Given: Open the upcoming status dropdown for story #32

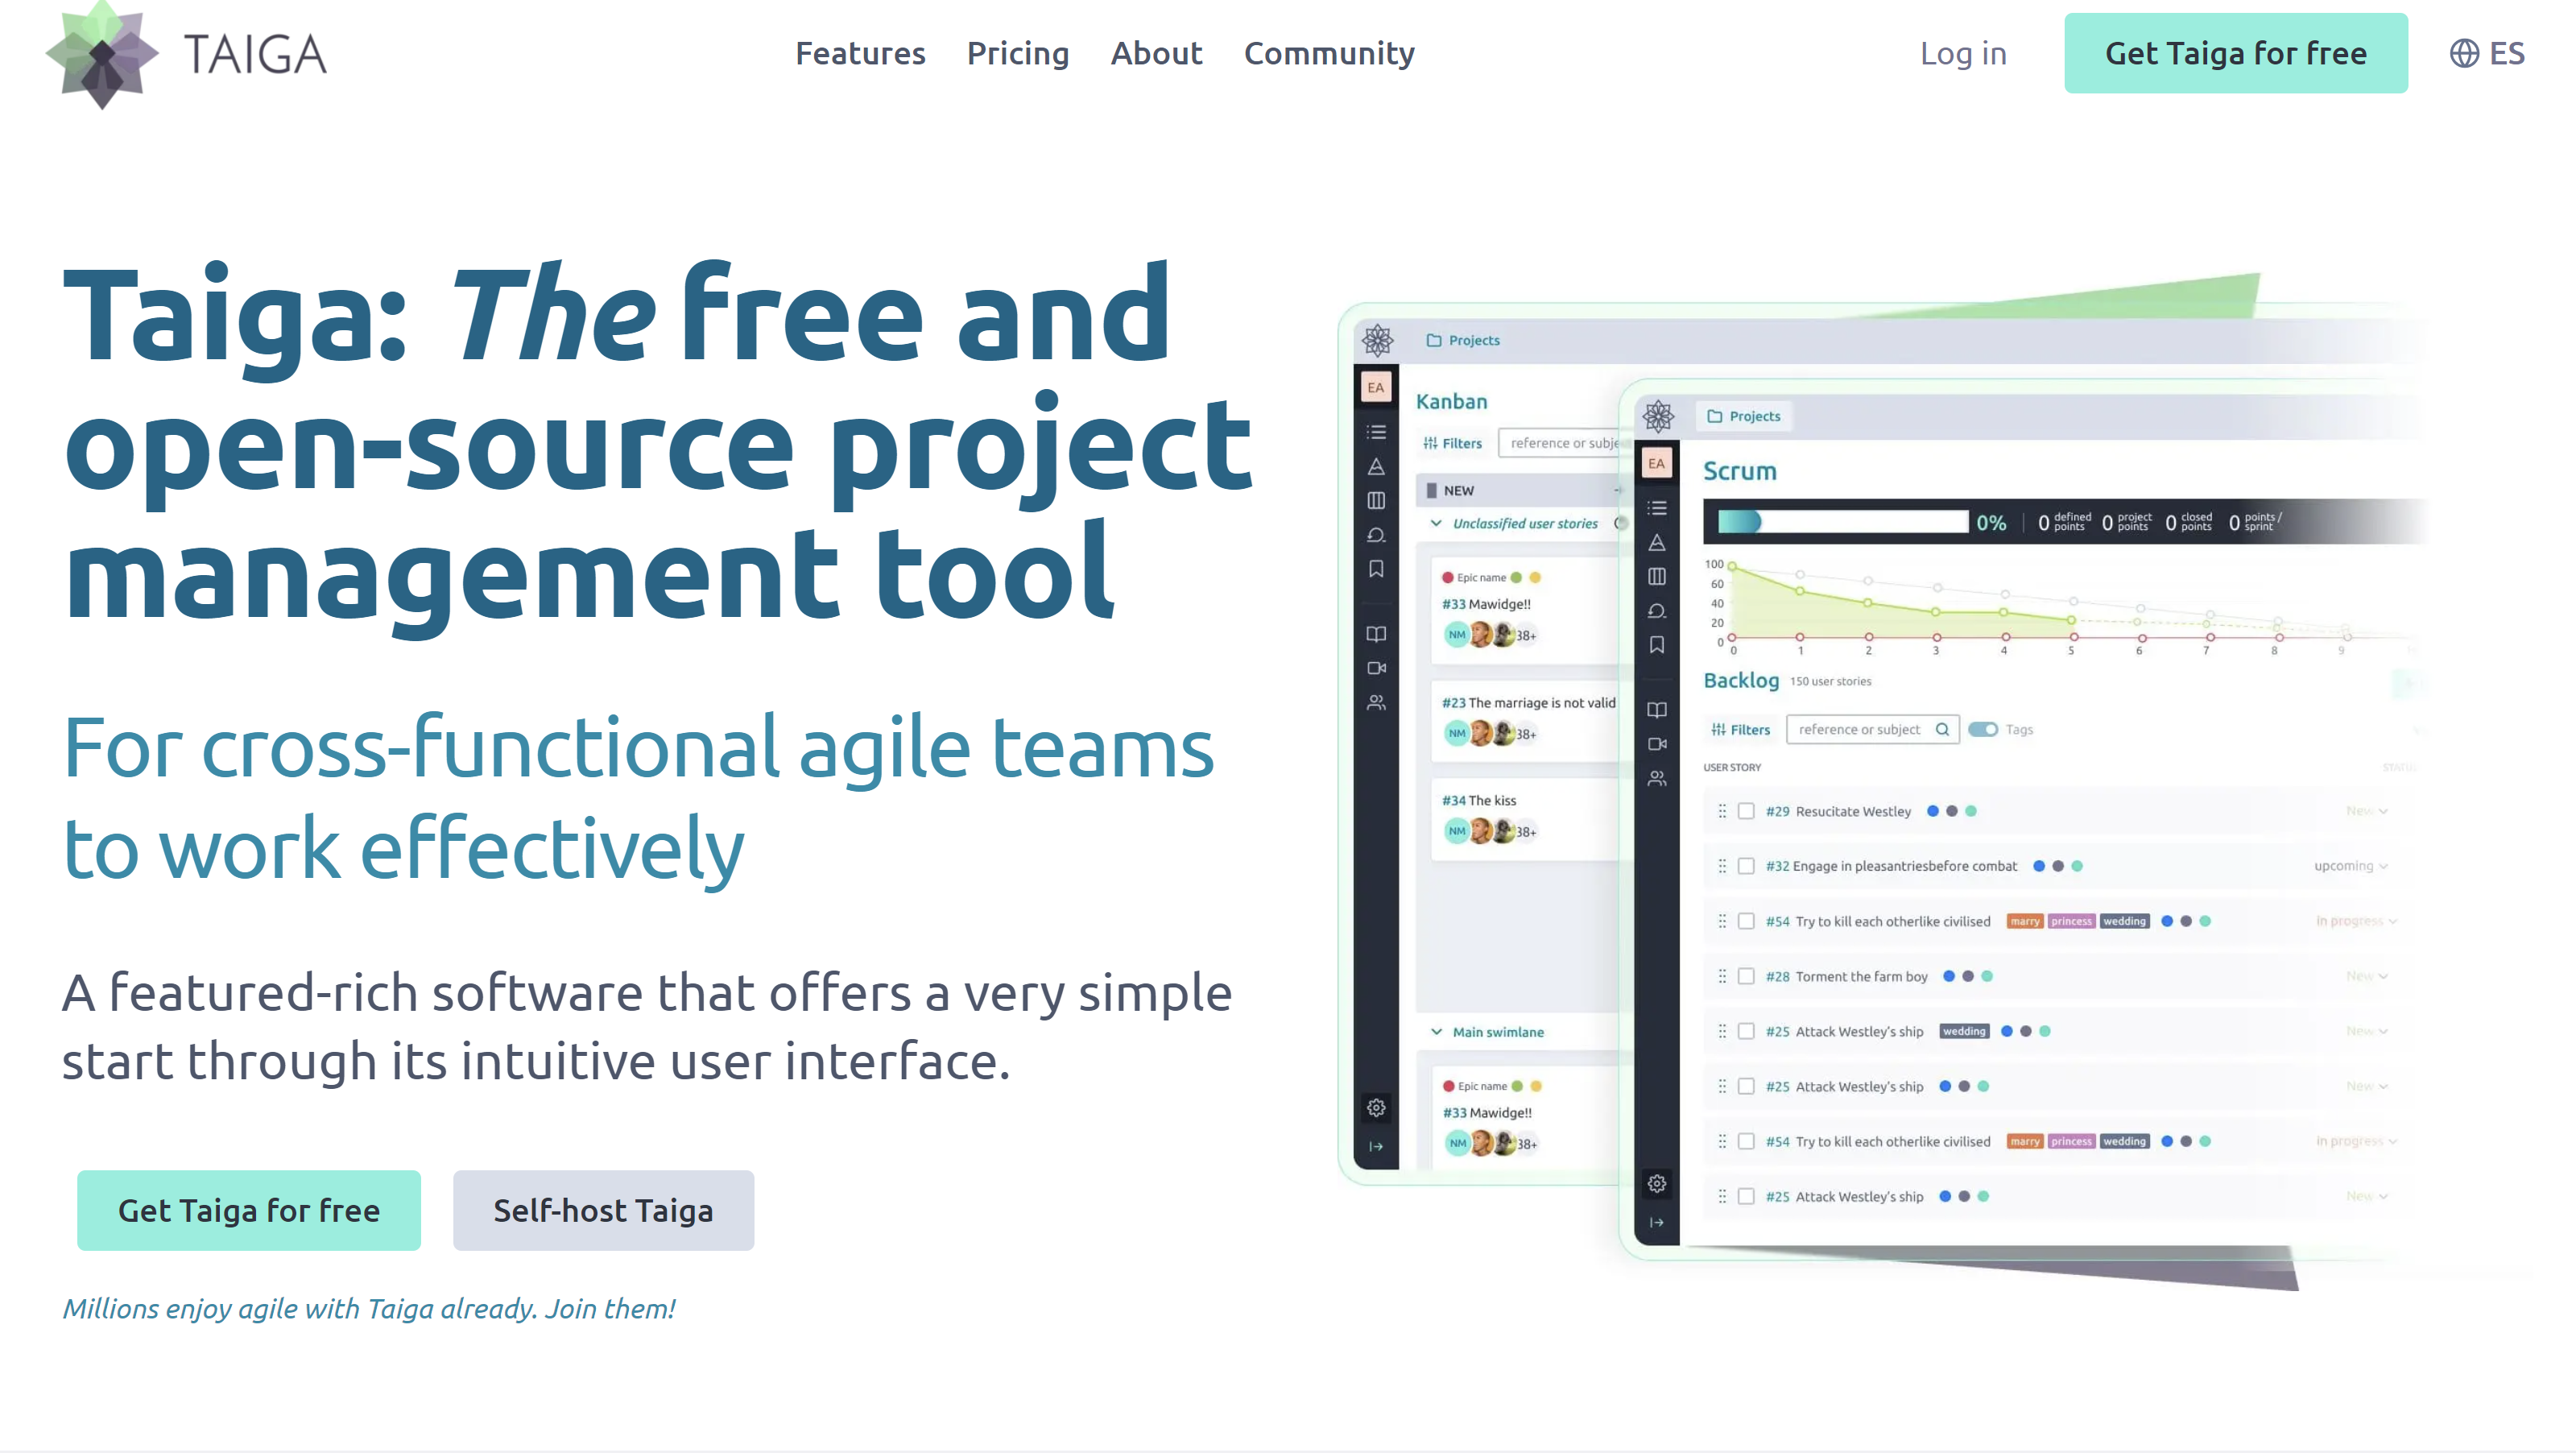Looking at the screenshot, I should [x=2350, y=866].
